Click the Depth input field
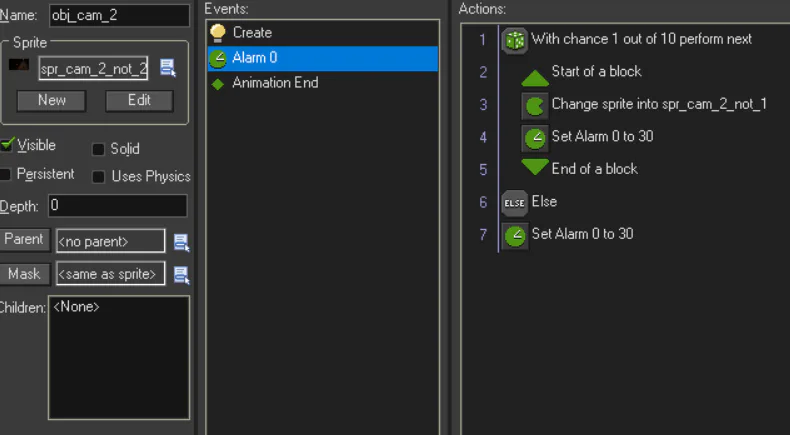This screenshot has width=790, height=435. pyautogui.click(x=117, y=206)
